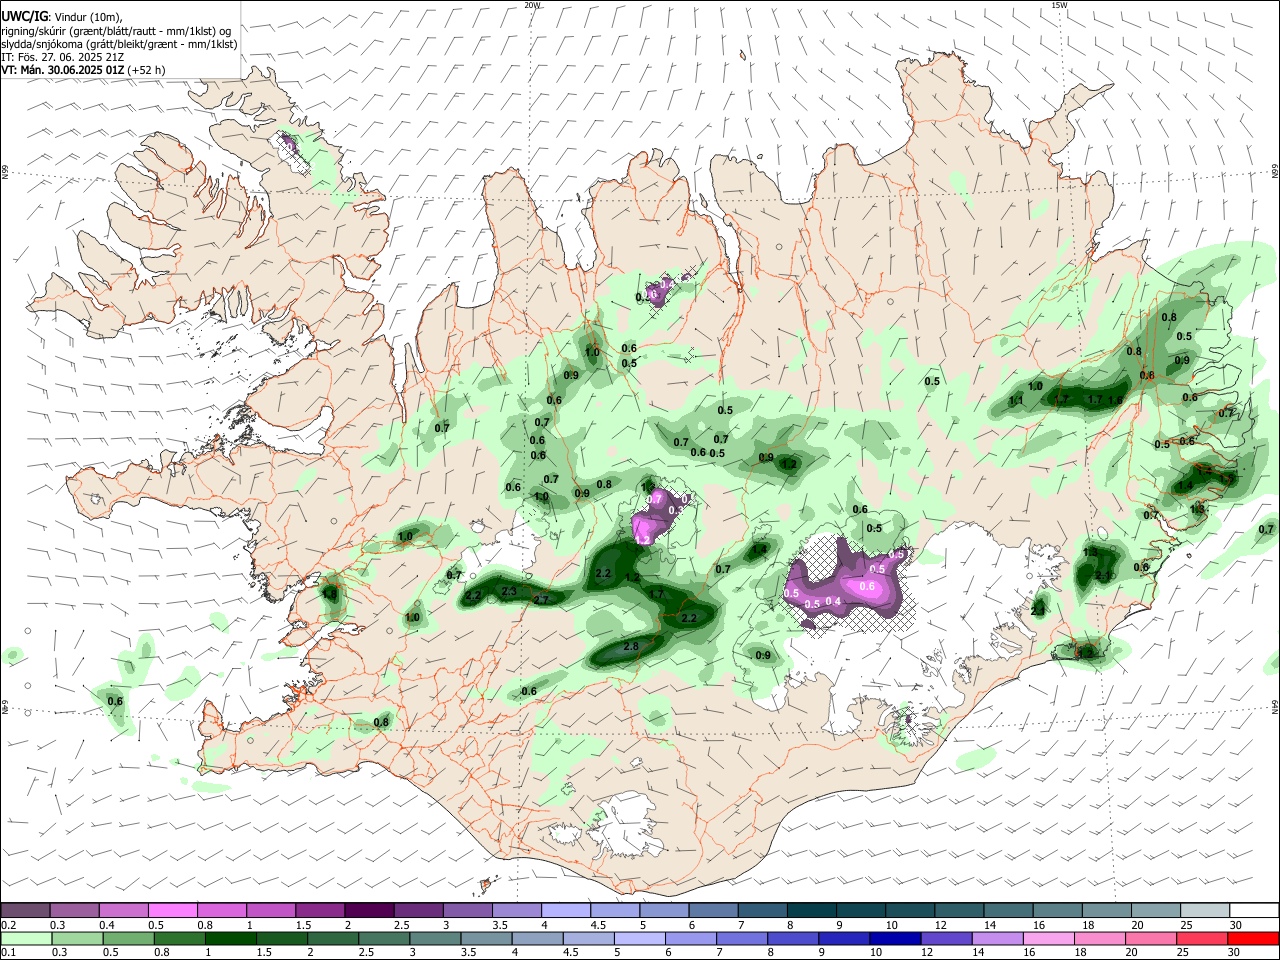Click the 20W longitude label at top
Viewport: 1280px width, 960px height.
[x=532, y=5]
